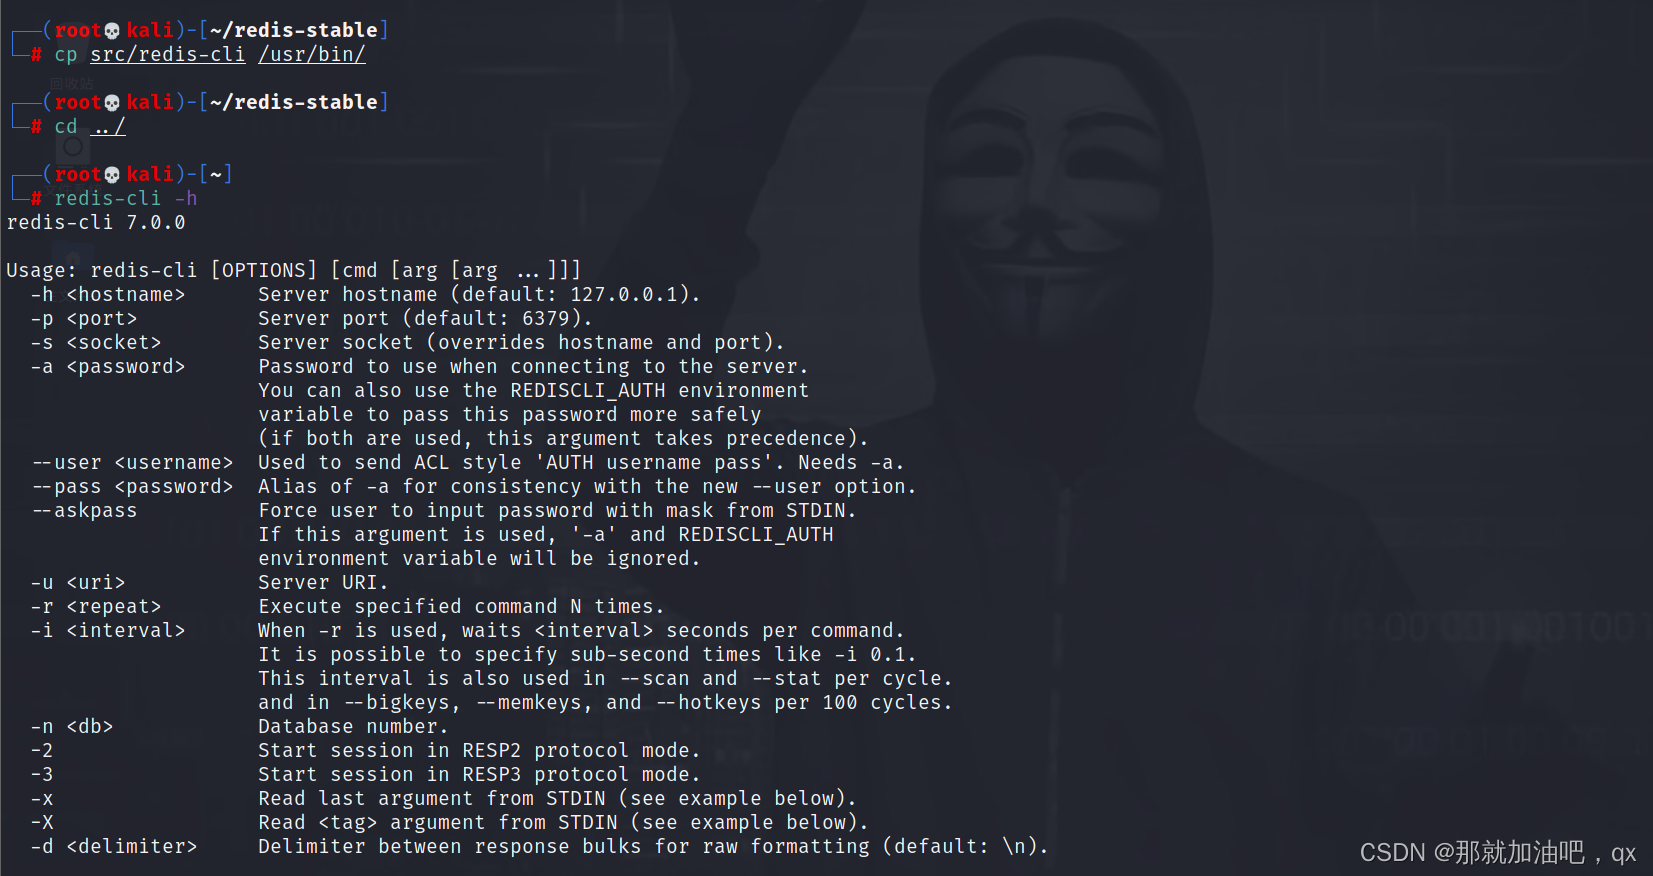The height and width of the screenshot is (876, 1653).
Task: Click the -n <db> option
Action: pos(72,727)
